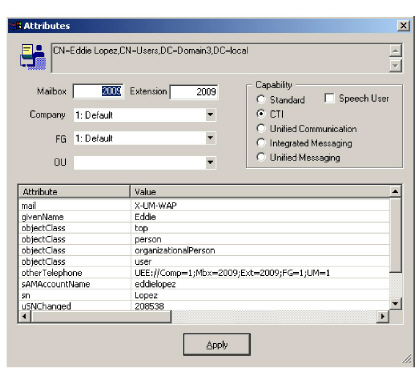Select the uSNChanged attribute row
The image size is (420, 382).
point(204,306)
